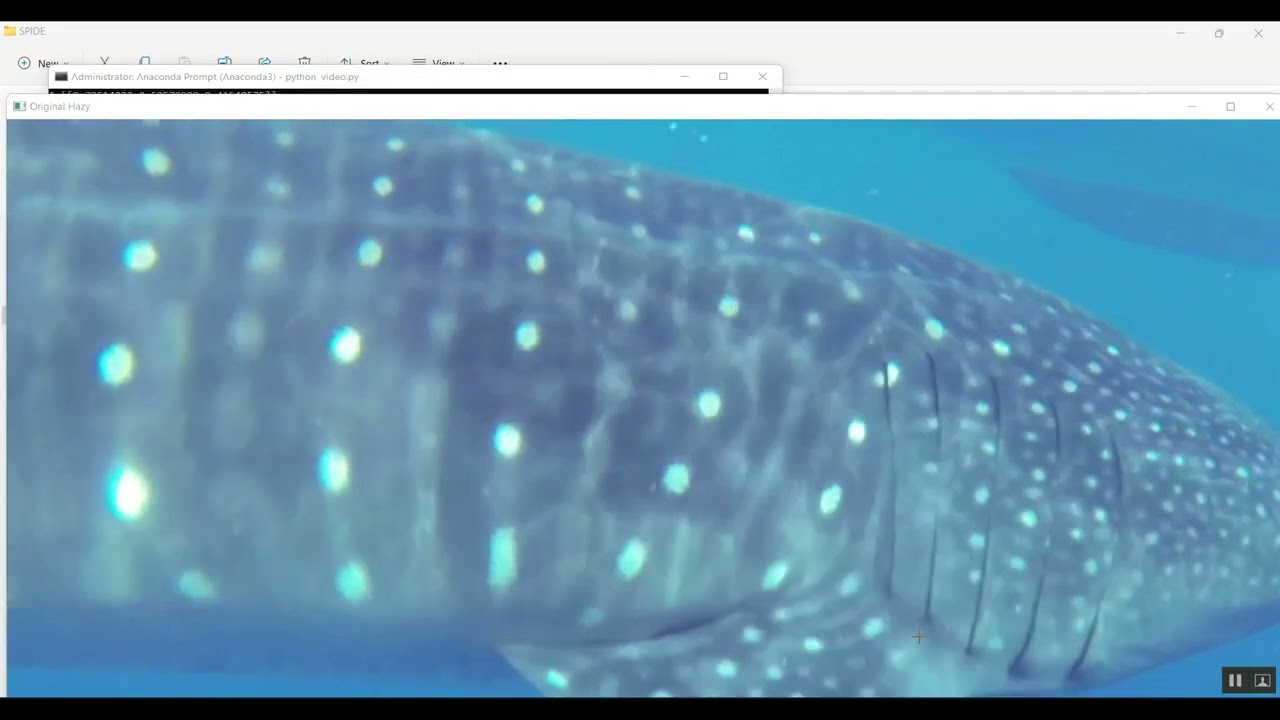The width and height of the screenshot is (1280, 720).
Task: Open the New menu in File Explorer
Action: click(43, 62)
